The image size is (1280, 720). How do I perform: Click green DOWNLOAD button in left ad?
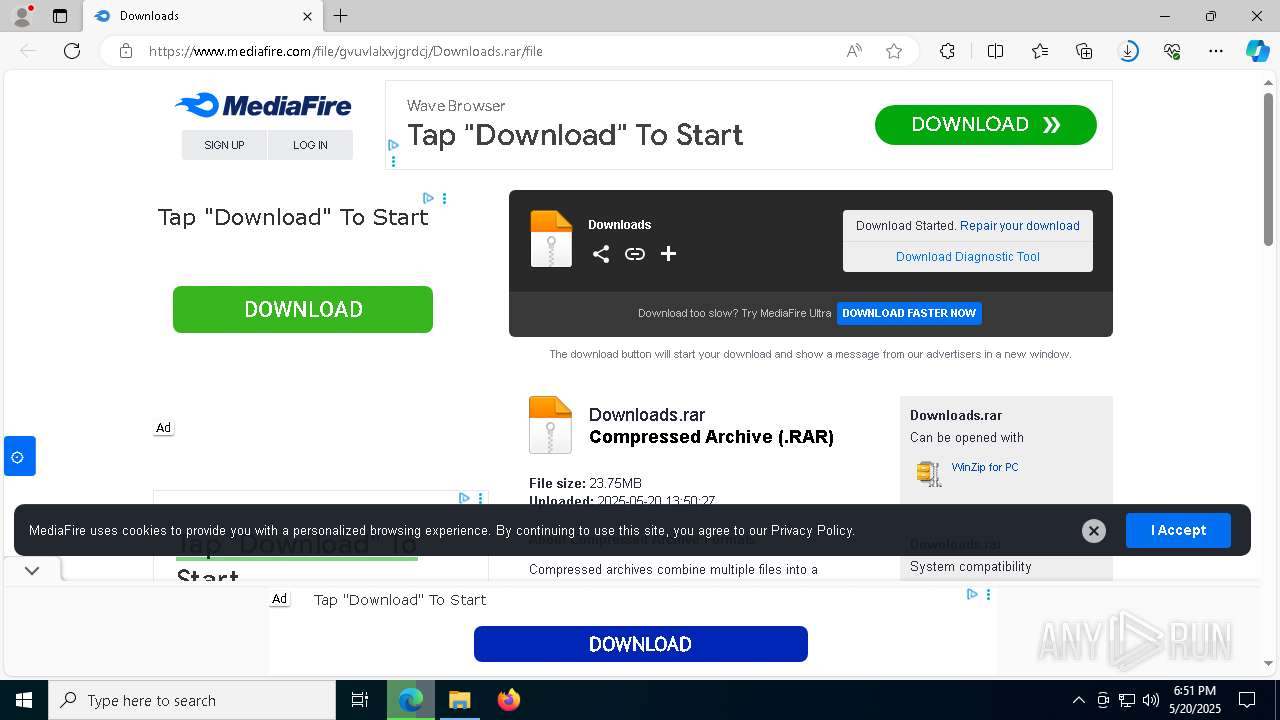point(303,309)
